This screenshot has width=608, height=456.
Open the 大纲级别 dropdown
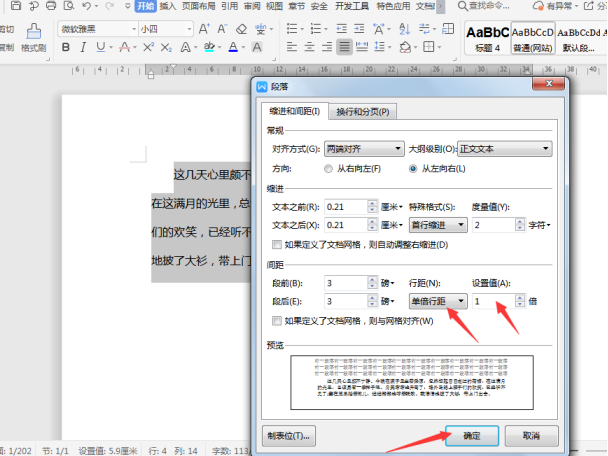[x=505, y=149]
